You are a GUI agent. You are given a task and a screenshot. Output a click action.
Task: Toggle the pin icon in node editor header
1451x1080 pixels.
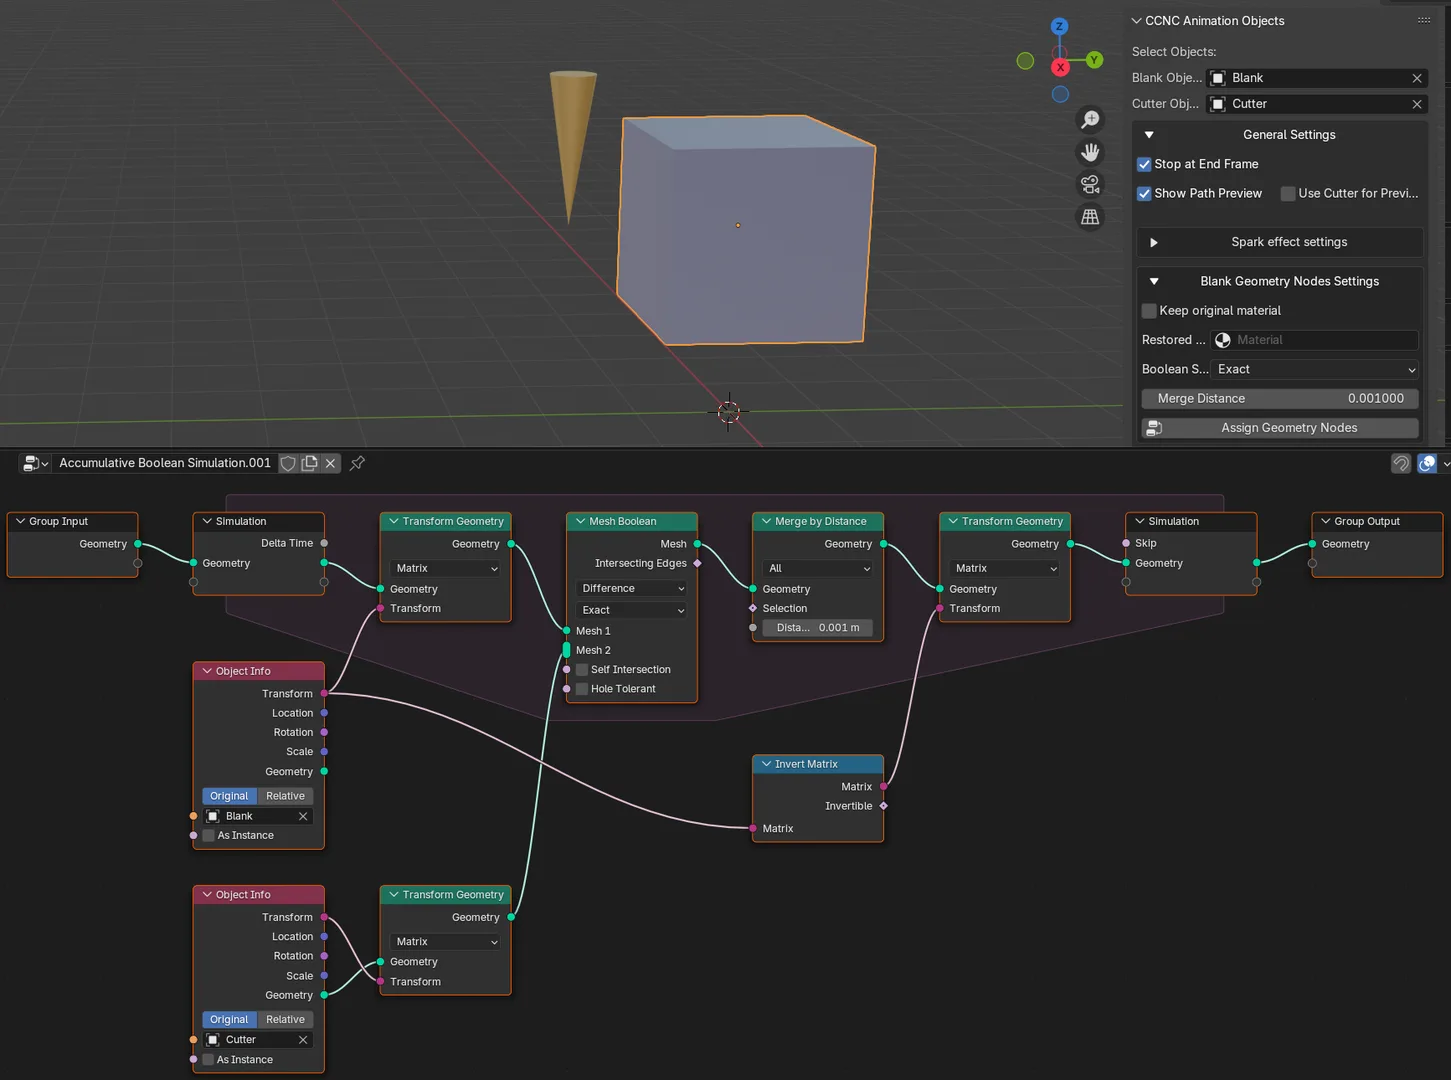(x=357, y=463)
